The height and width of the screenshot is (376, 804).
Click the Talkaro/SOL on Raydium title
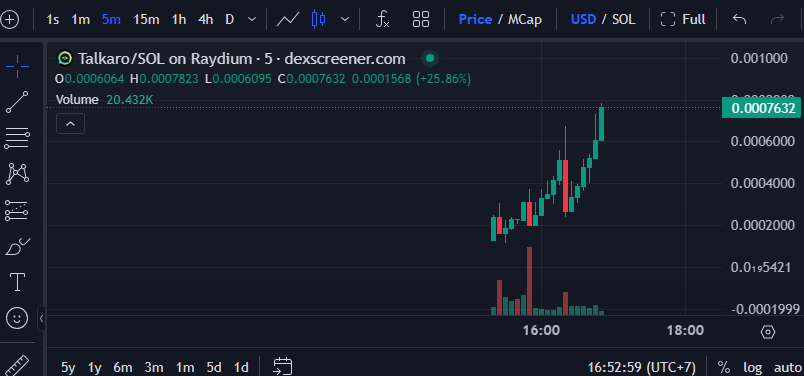242,58
